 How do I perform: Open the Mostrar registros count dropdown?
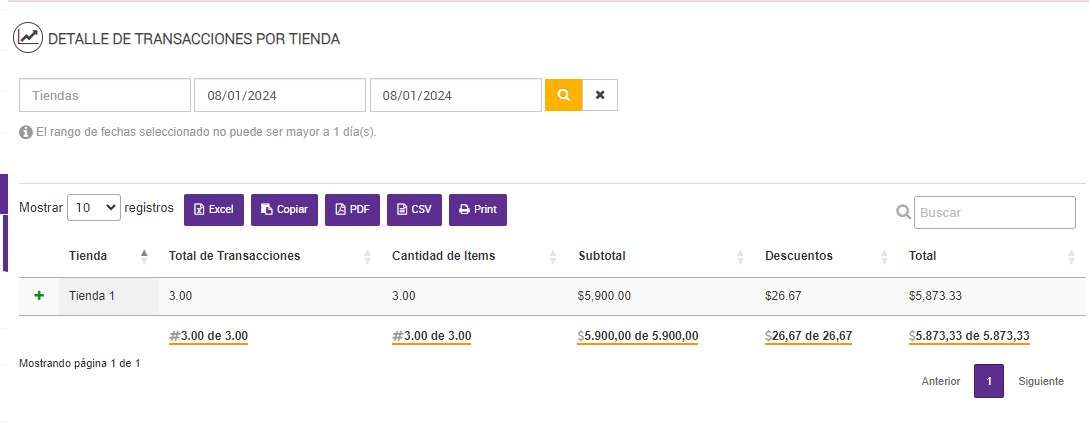(93, 208)
